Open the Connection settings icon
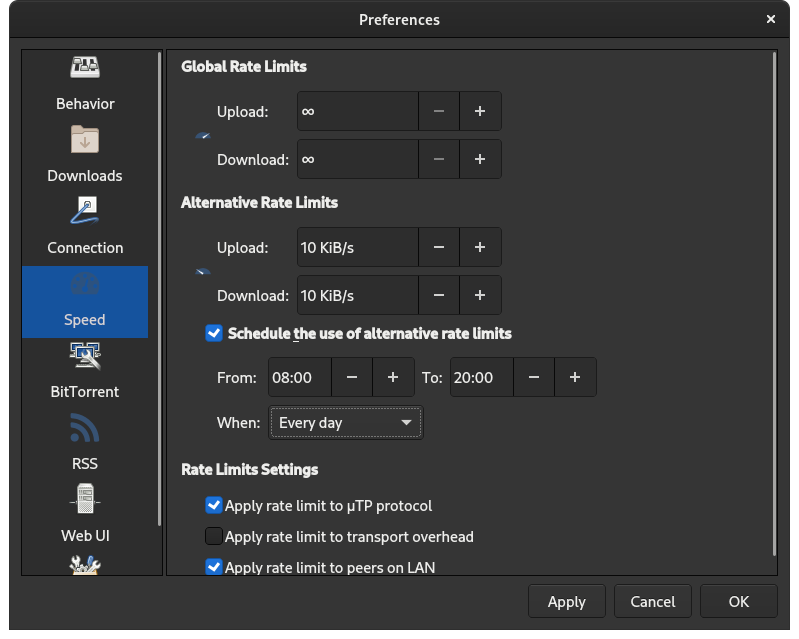The width and height of the screenshot is (799, 639). pos(85,211)
